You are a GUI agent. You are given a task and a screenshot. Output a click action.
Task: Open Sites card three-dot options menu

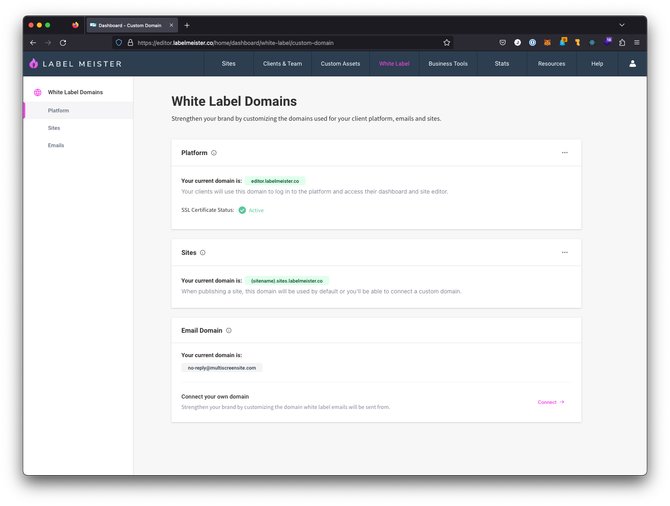[x=564, y=253]
